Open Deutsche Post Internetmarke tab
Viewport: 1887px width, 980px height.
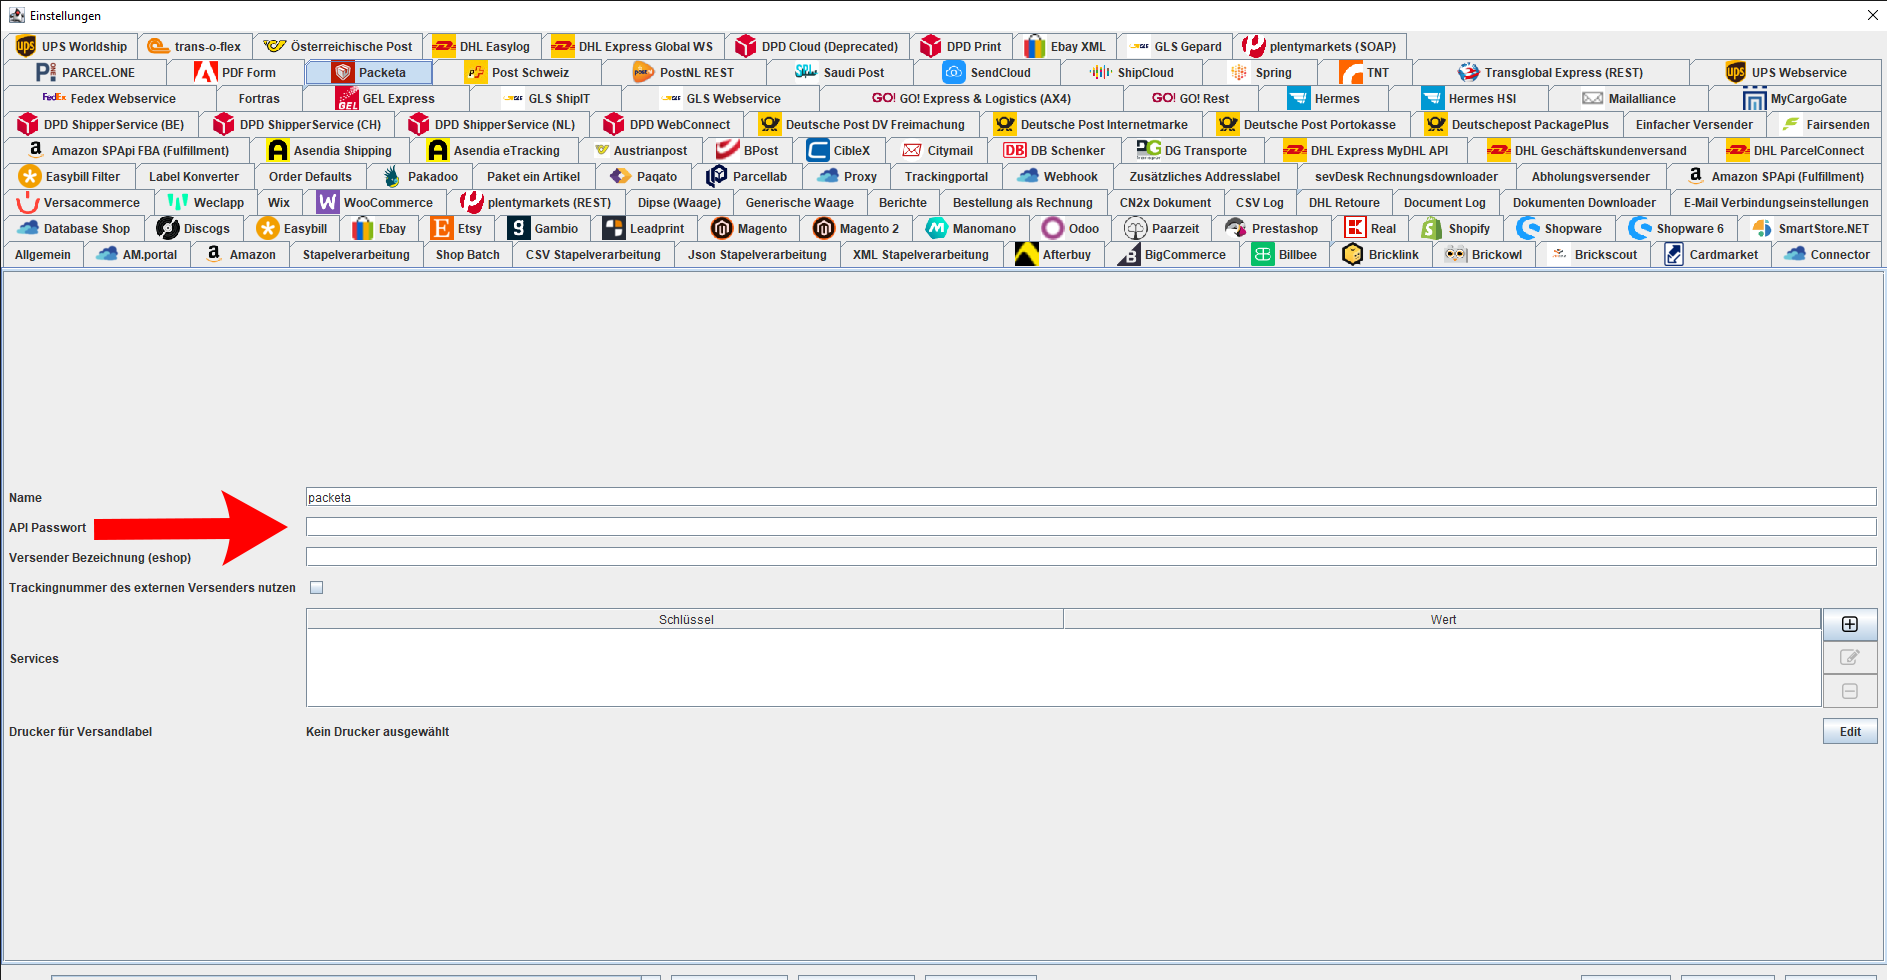(1092, 124)
